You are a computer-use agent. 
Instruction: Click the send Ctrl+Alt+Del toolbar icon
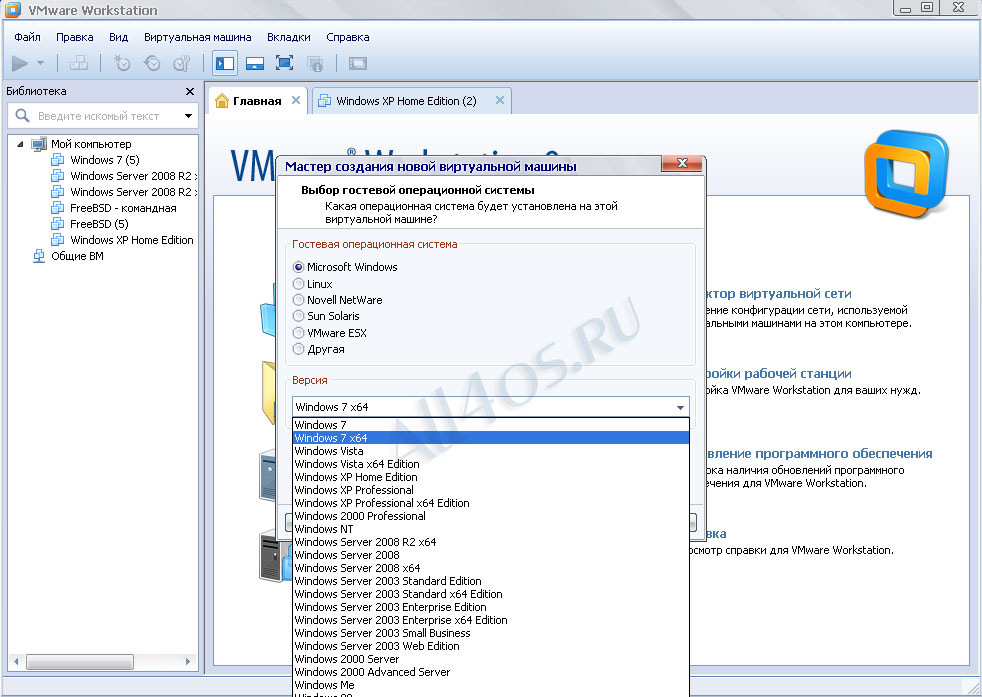[x=78, y=63]
